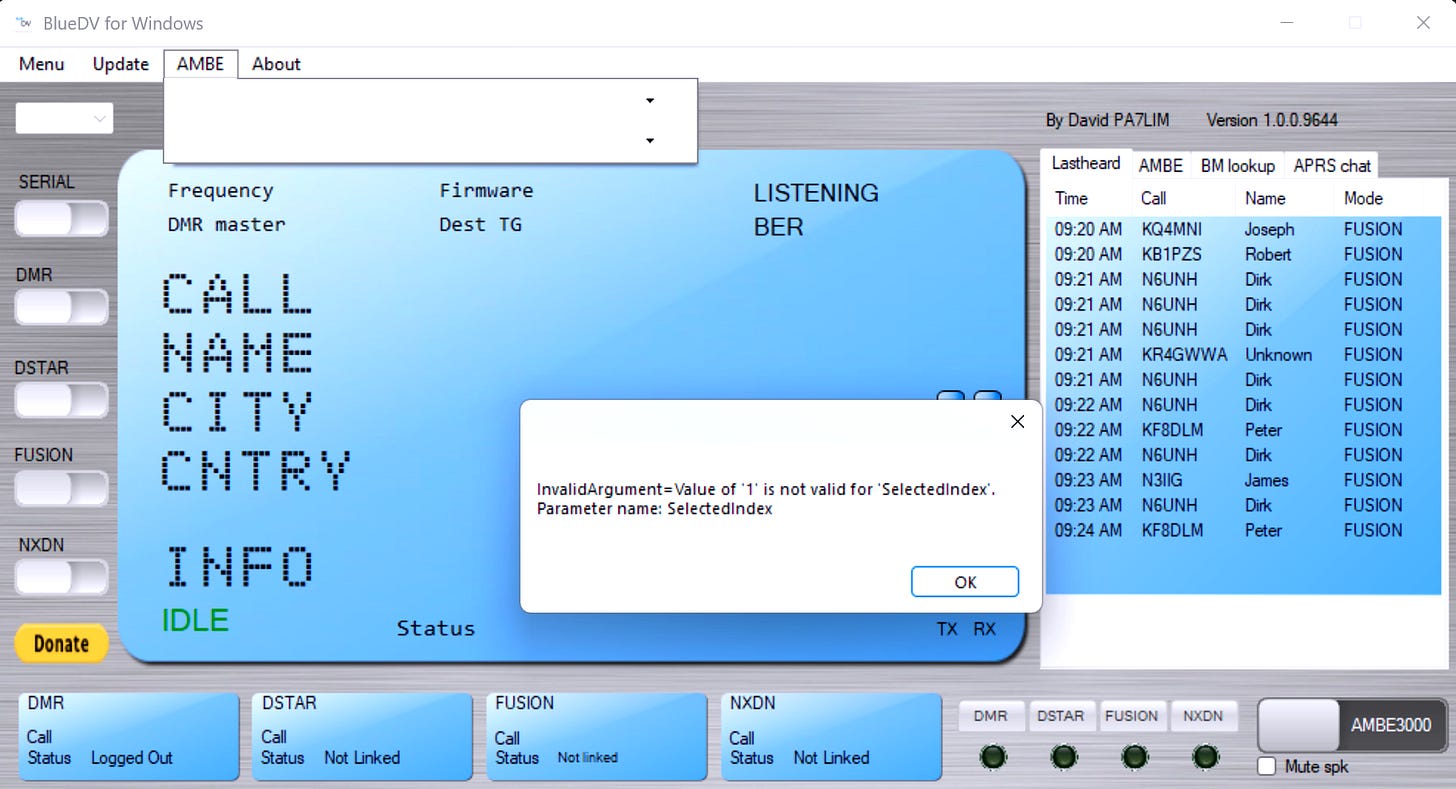The height and width of the screenshot is (789, 1456).
Task: Select the NXDN mode button in the bottom panel
Action: [1204, 716]
